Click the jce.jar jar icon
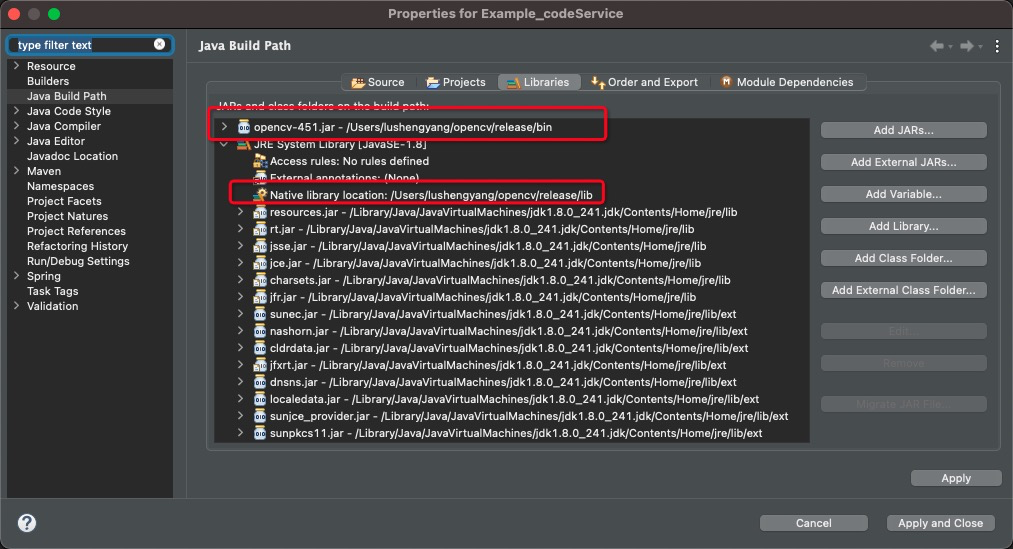The height and width of the screenshot is (549, 1013). [260, 263]
